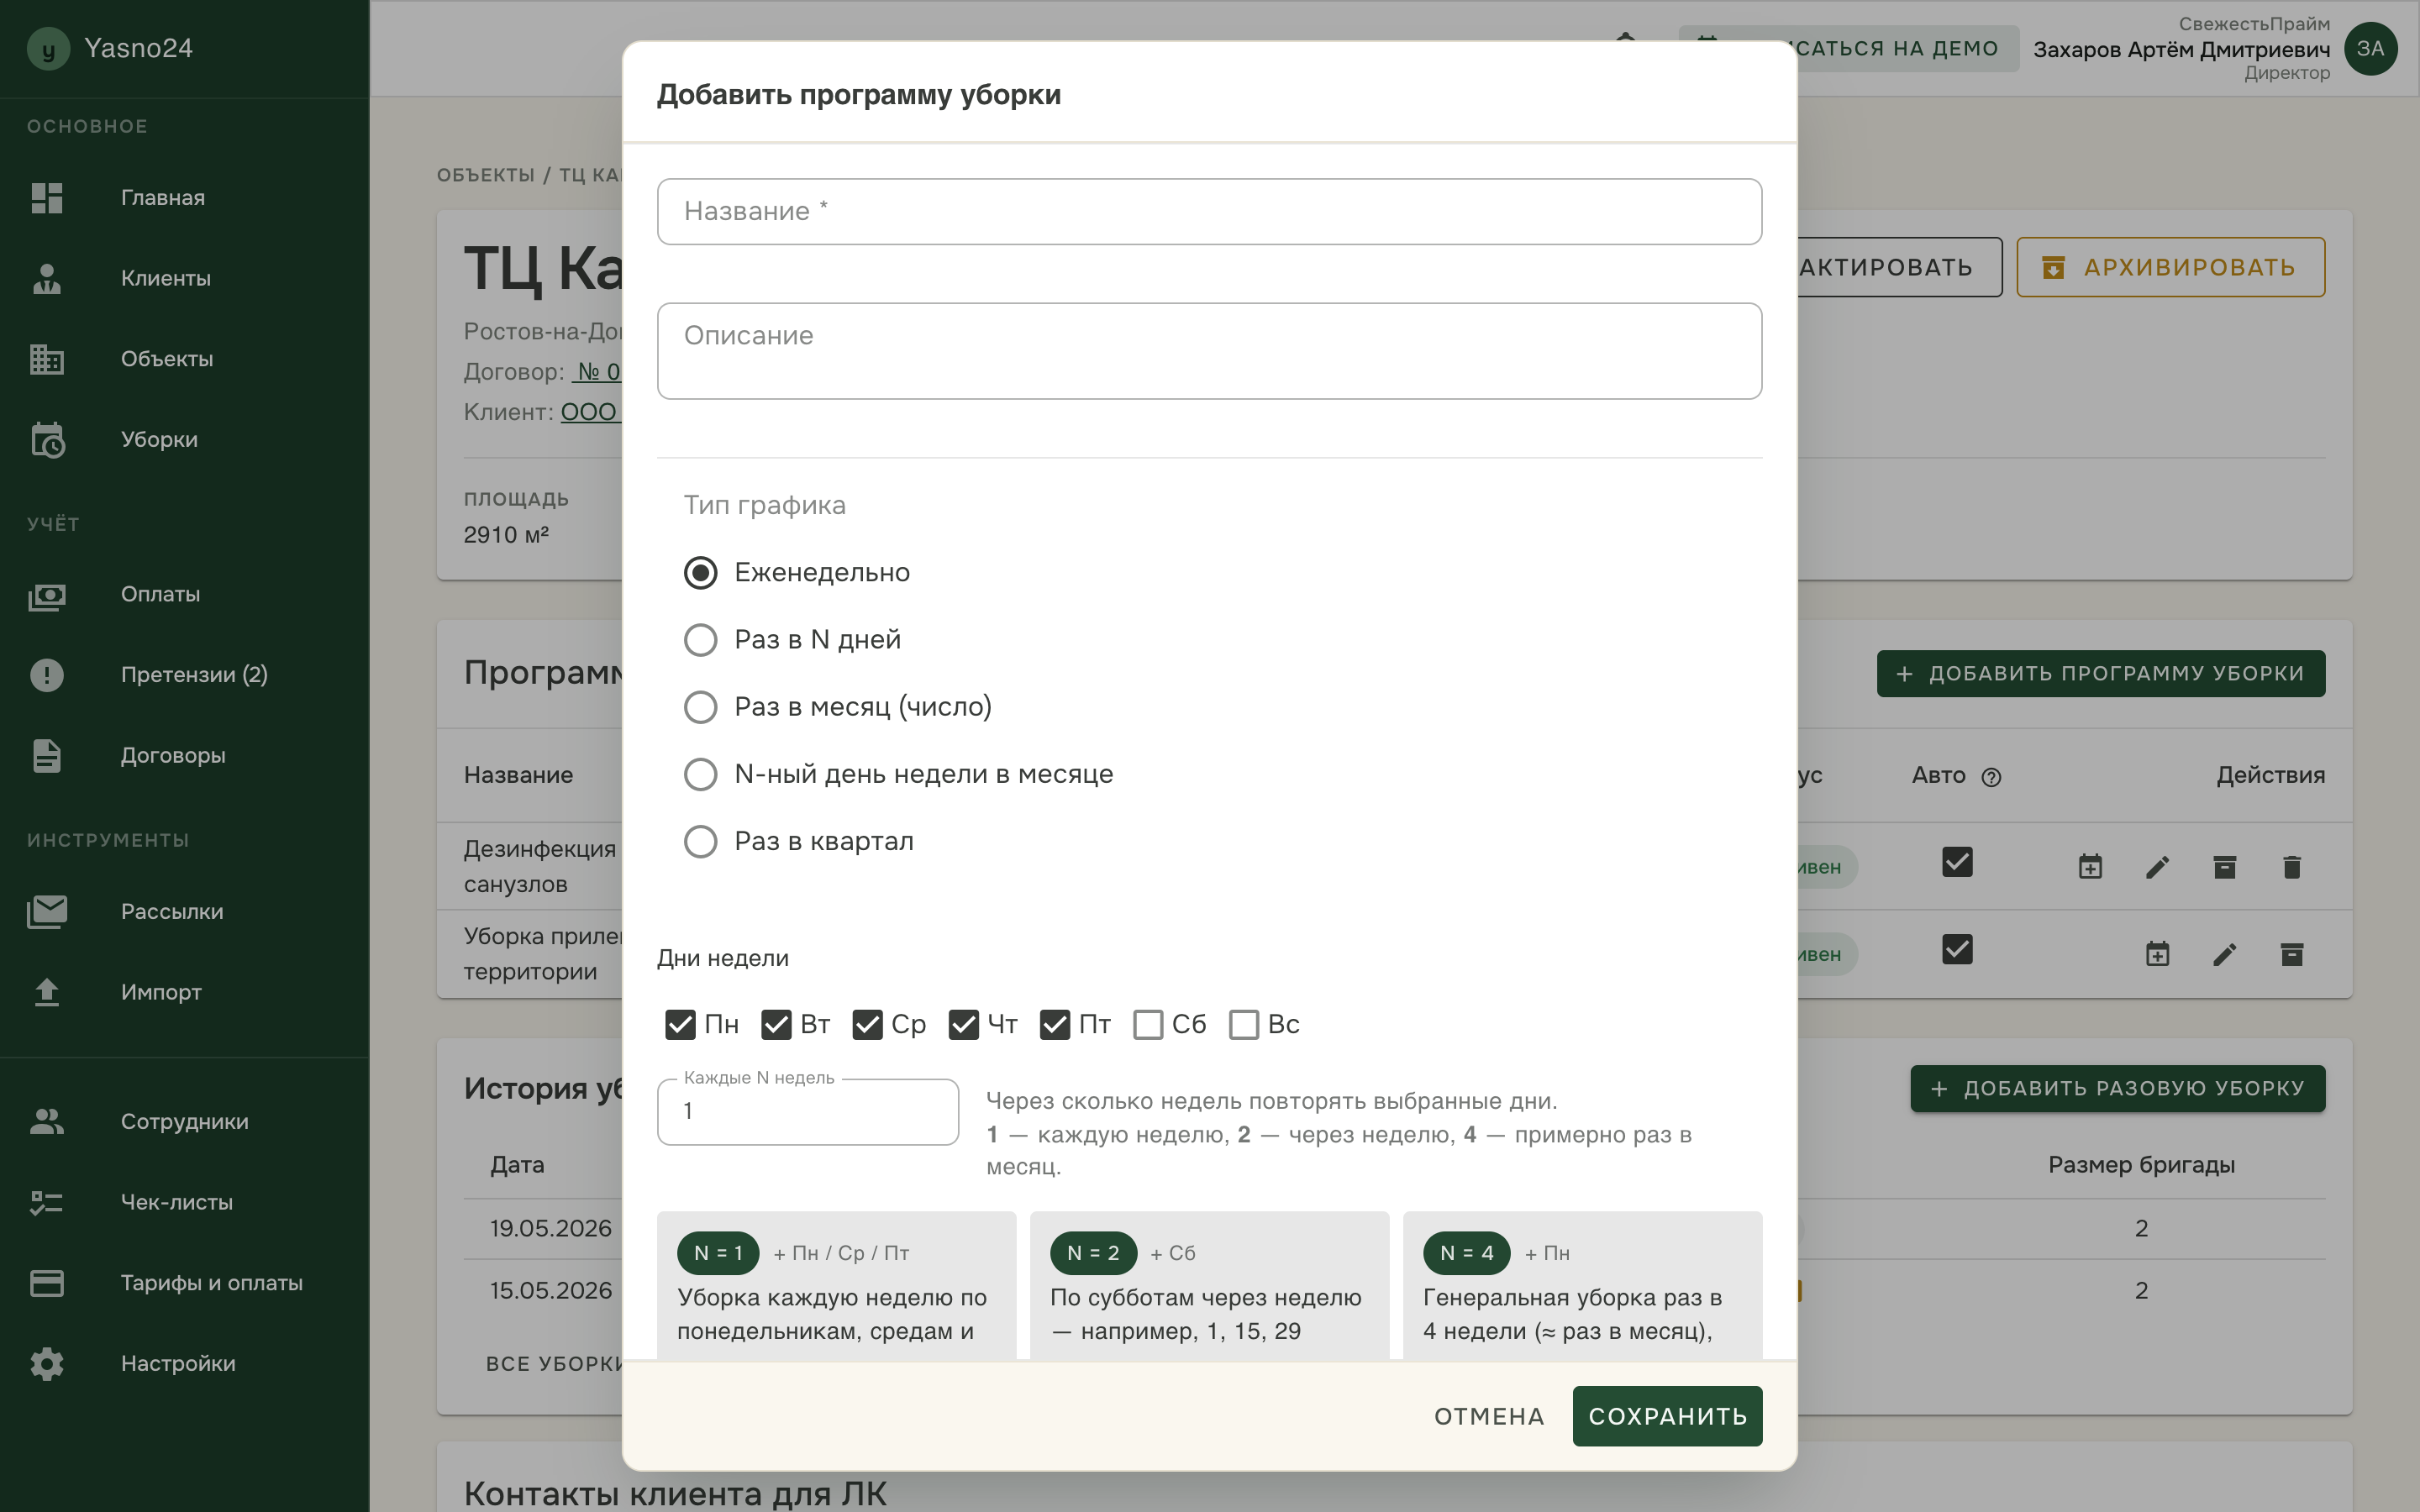Cancel the dialog with Отмена
The height and width of the screenshot is (1512, 2420).
(1489, 1416)
